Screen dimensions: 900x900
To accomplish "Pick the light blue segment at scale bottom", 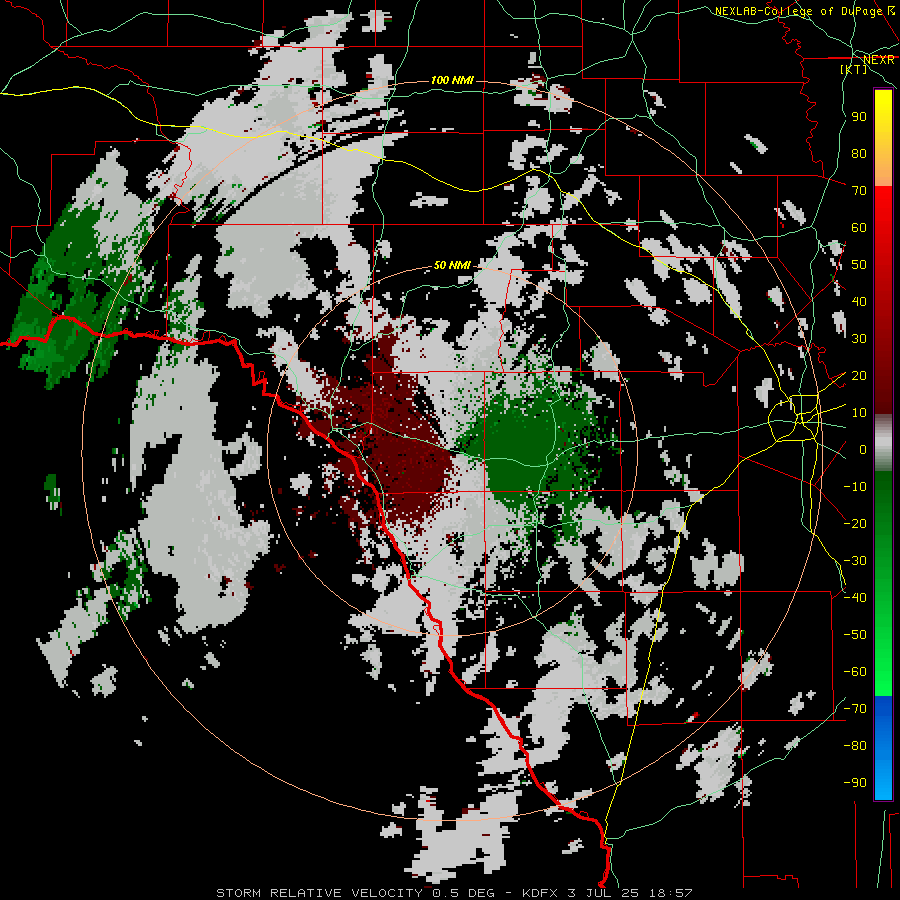I will pyautogui.click(x=883, y=781).
